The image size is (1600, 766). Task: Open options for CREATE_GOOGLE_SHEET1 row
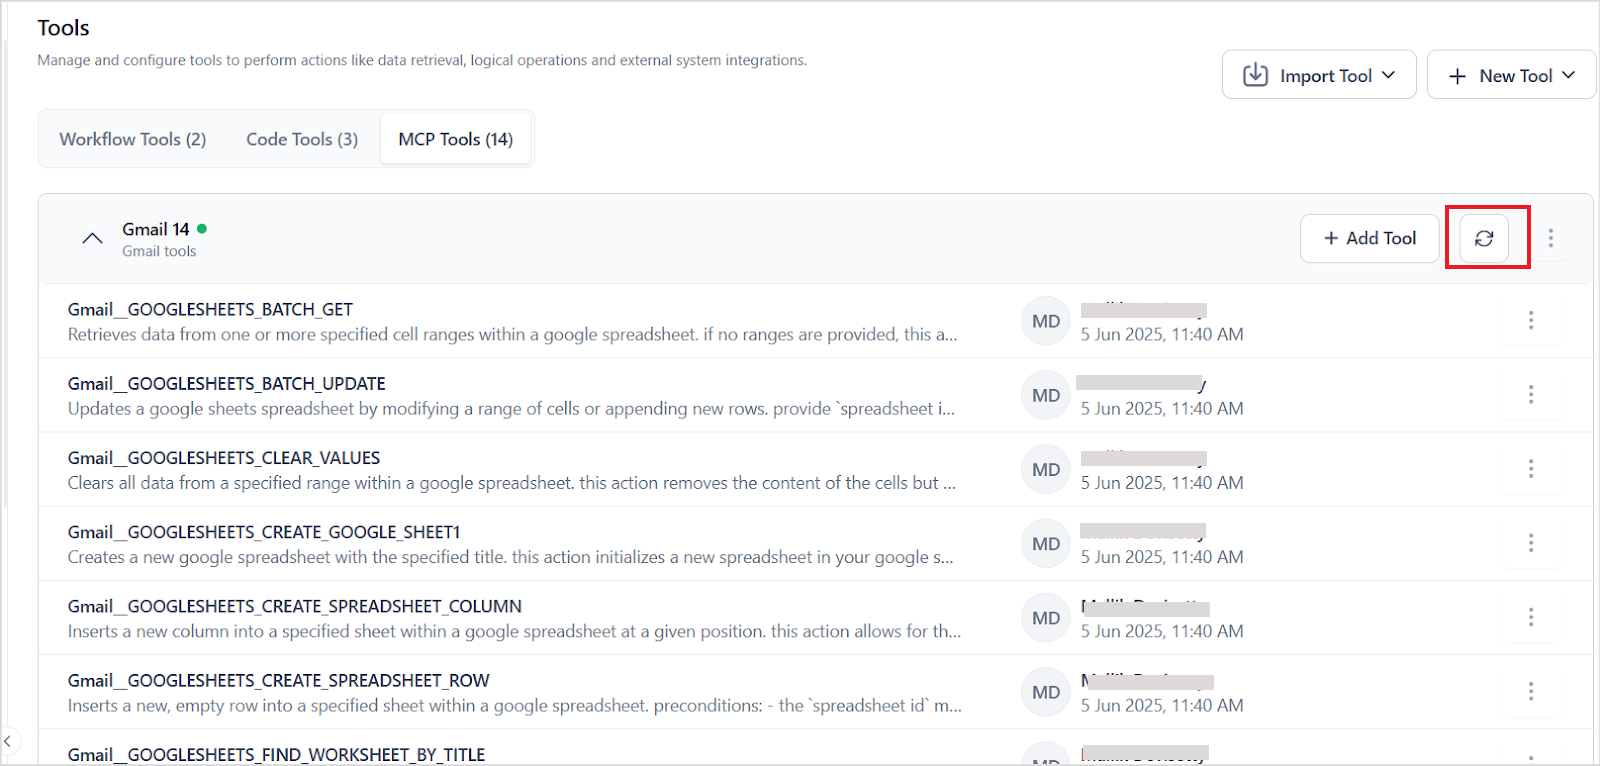(1531, 542)
